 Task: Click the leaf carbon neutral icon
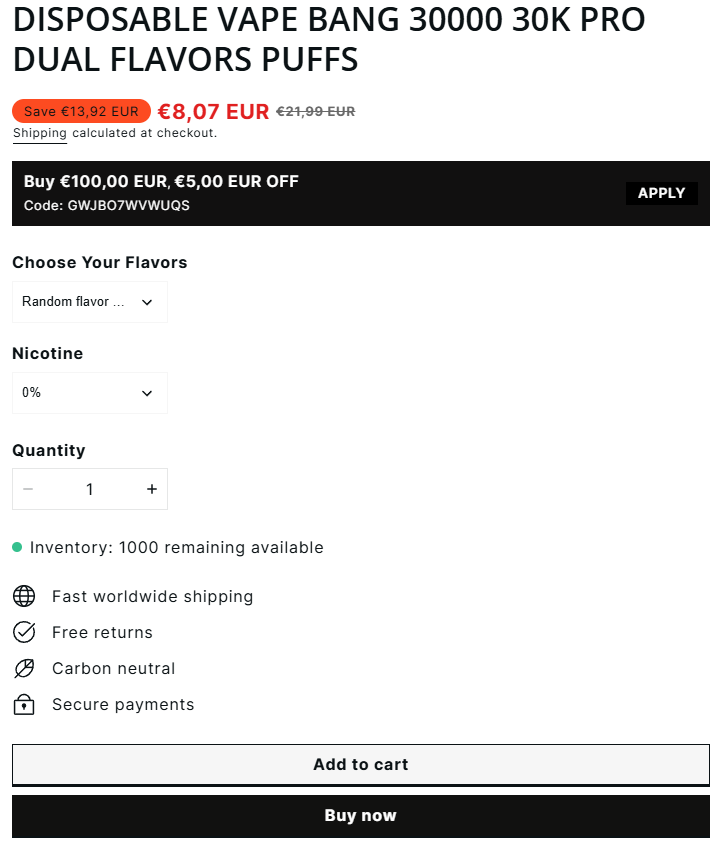point(24,668)
